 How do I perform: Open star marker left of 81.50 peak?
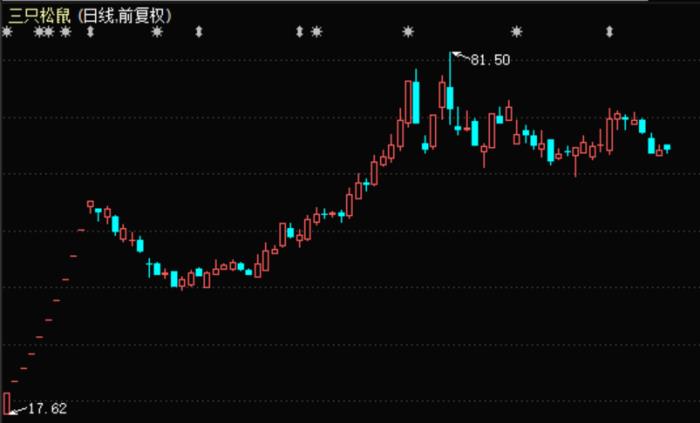click(407, 32)
